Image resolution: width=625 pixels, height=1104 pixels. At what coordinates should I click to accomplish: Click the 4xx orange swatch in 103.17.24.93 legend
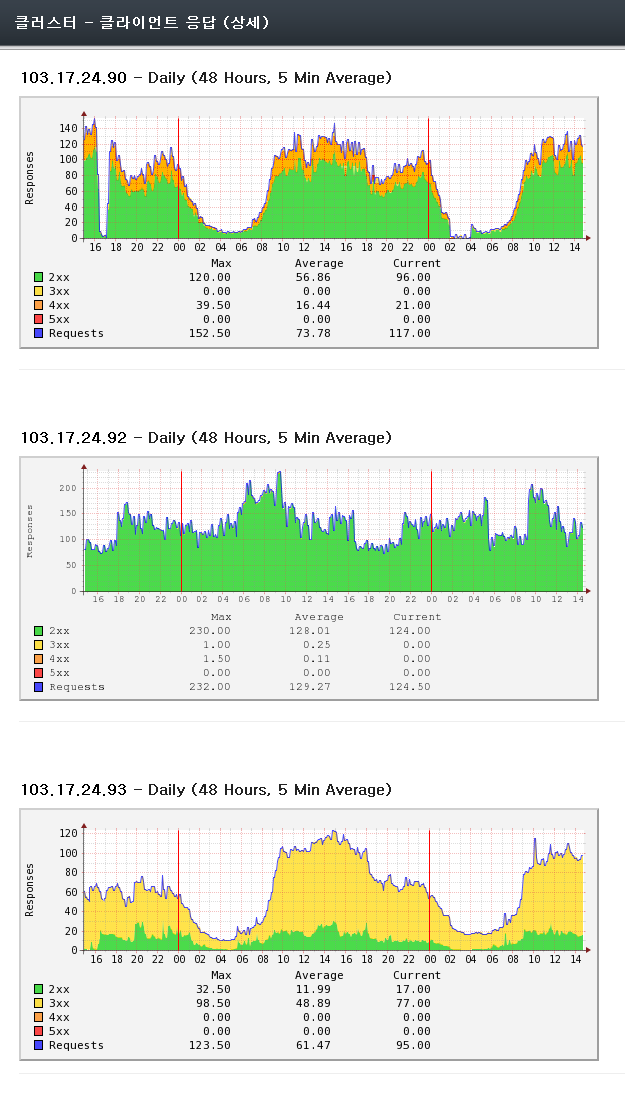click(x=39, y=1017)
